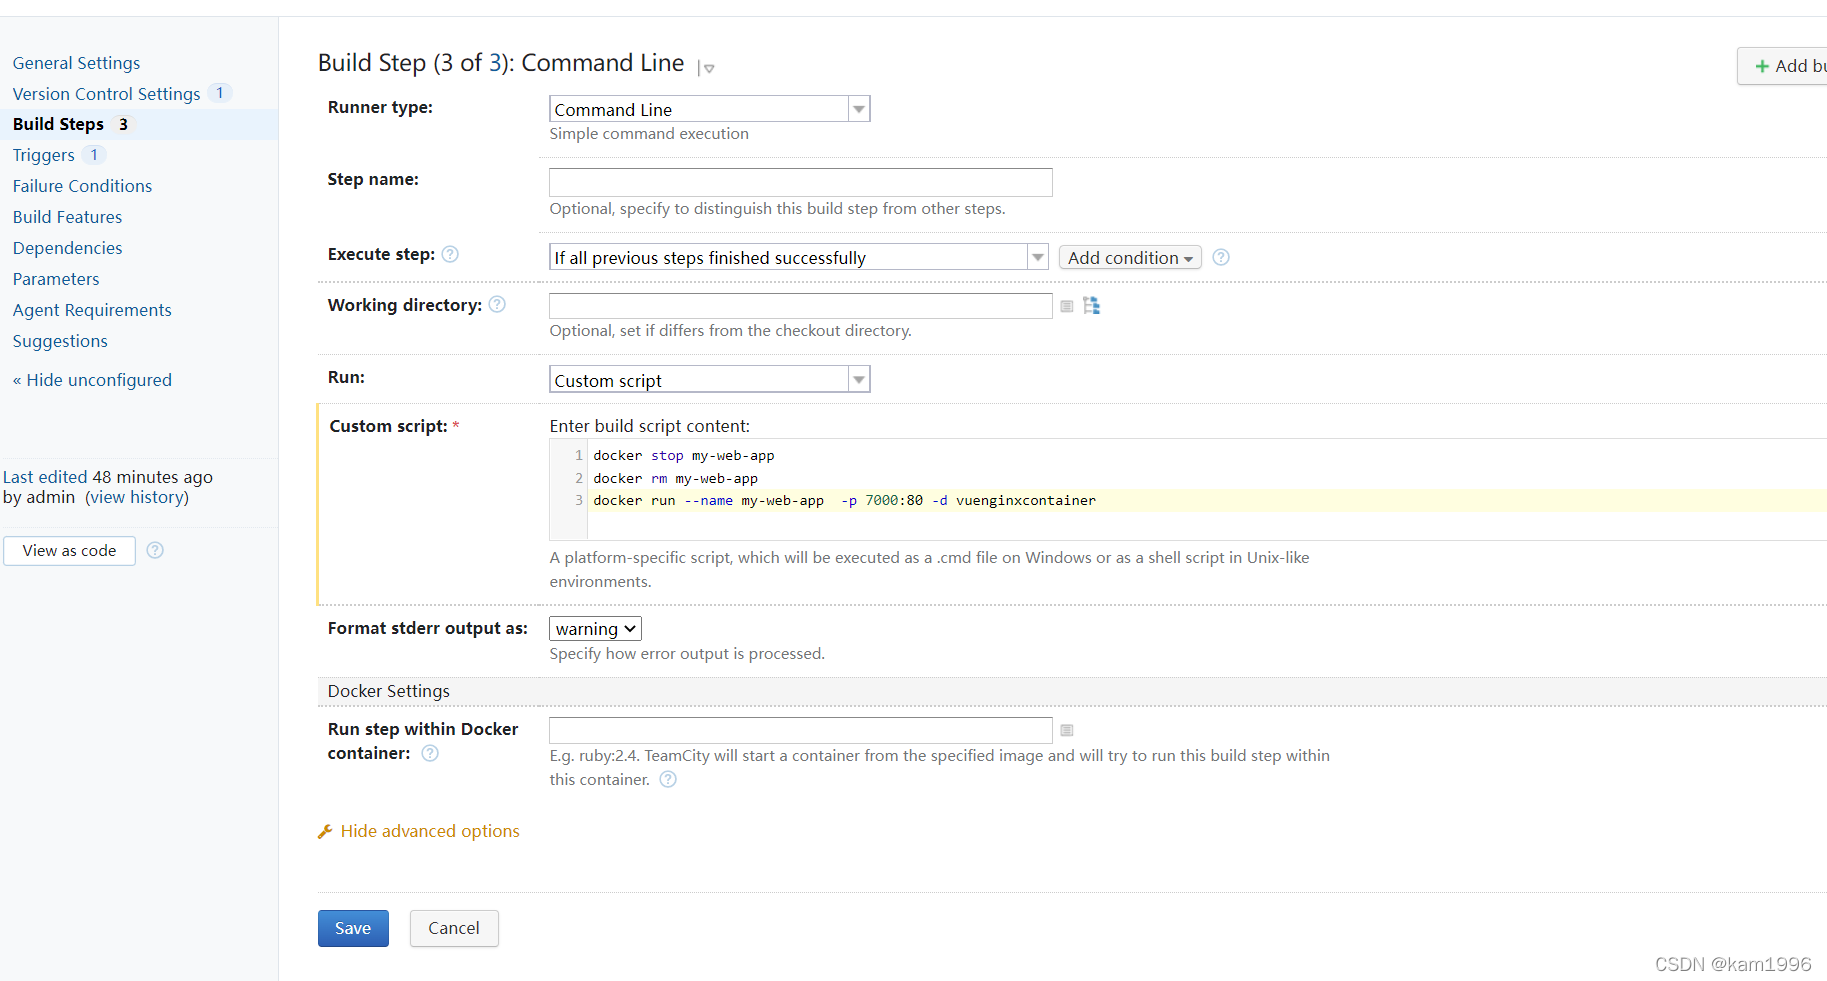This screenshot has height=981, width=1827.
Task: Click the Save button
Action: tap(353, 928)
